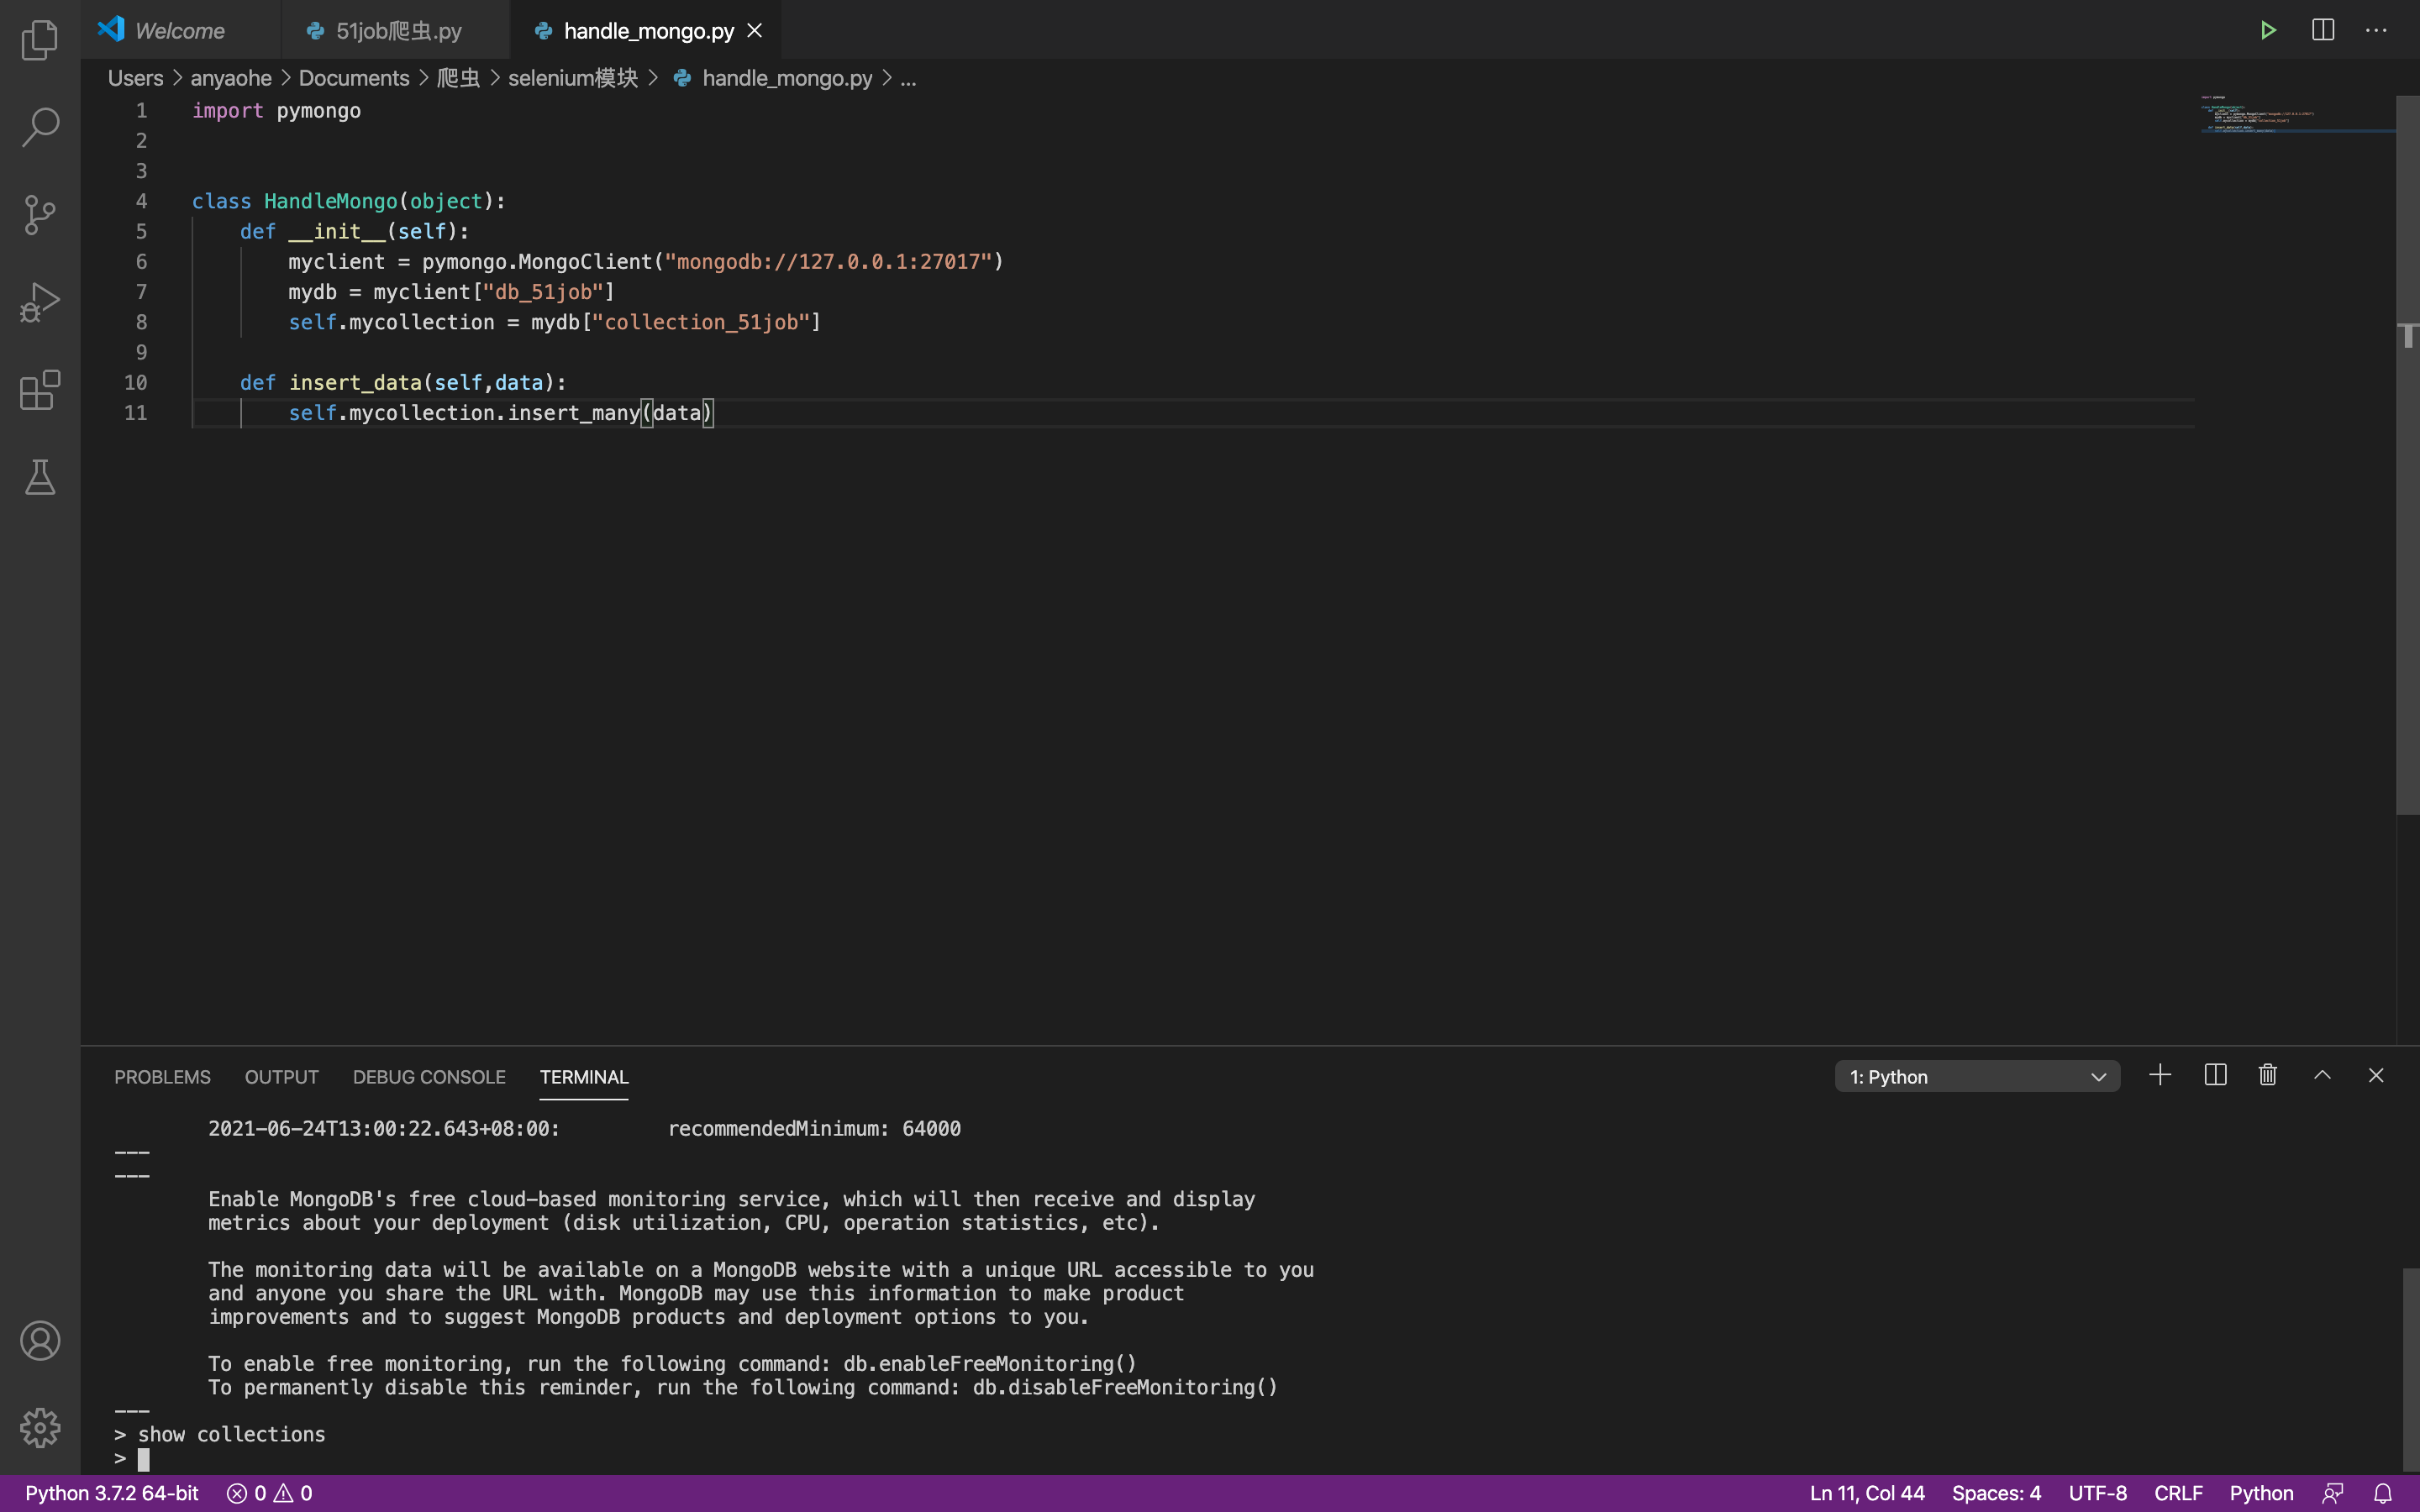This screenshot has height=1512, width=2420.
Task: Click the selenium模块 breadcrumb segment
Action: (573, 78)
